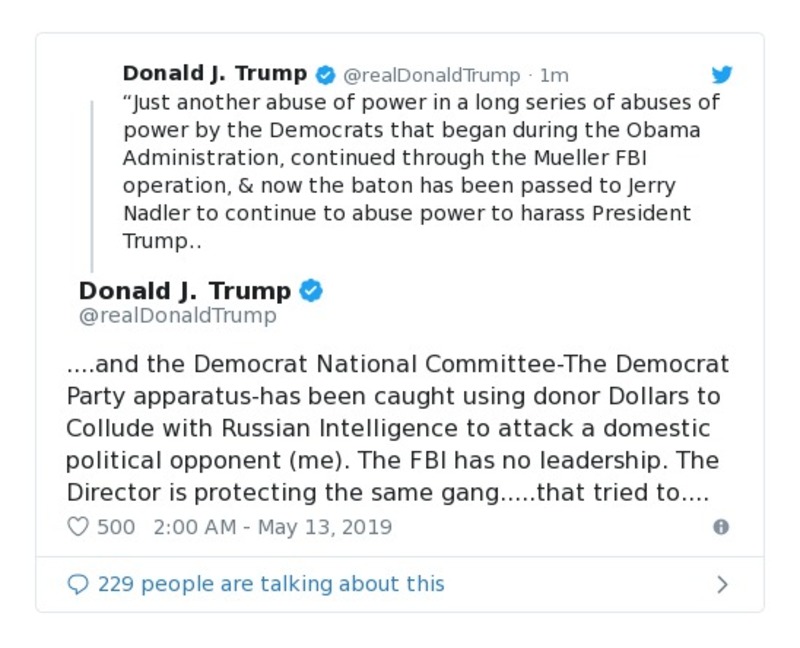Open the @realDonaldTrump profile handle
Screen dimensions: 800x648
pyautogui.click(x=177, y=316)
